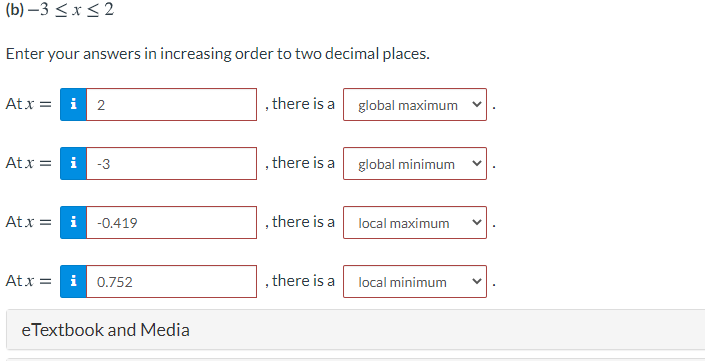Click the input field containing 0.752

(171, 281)
